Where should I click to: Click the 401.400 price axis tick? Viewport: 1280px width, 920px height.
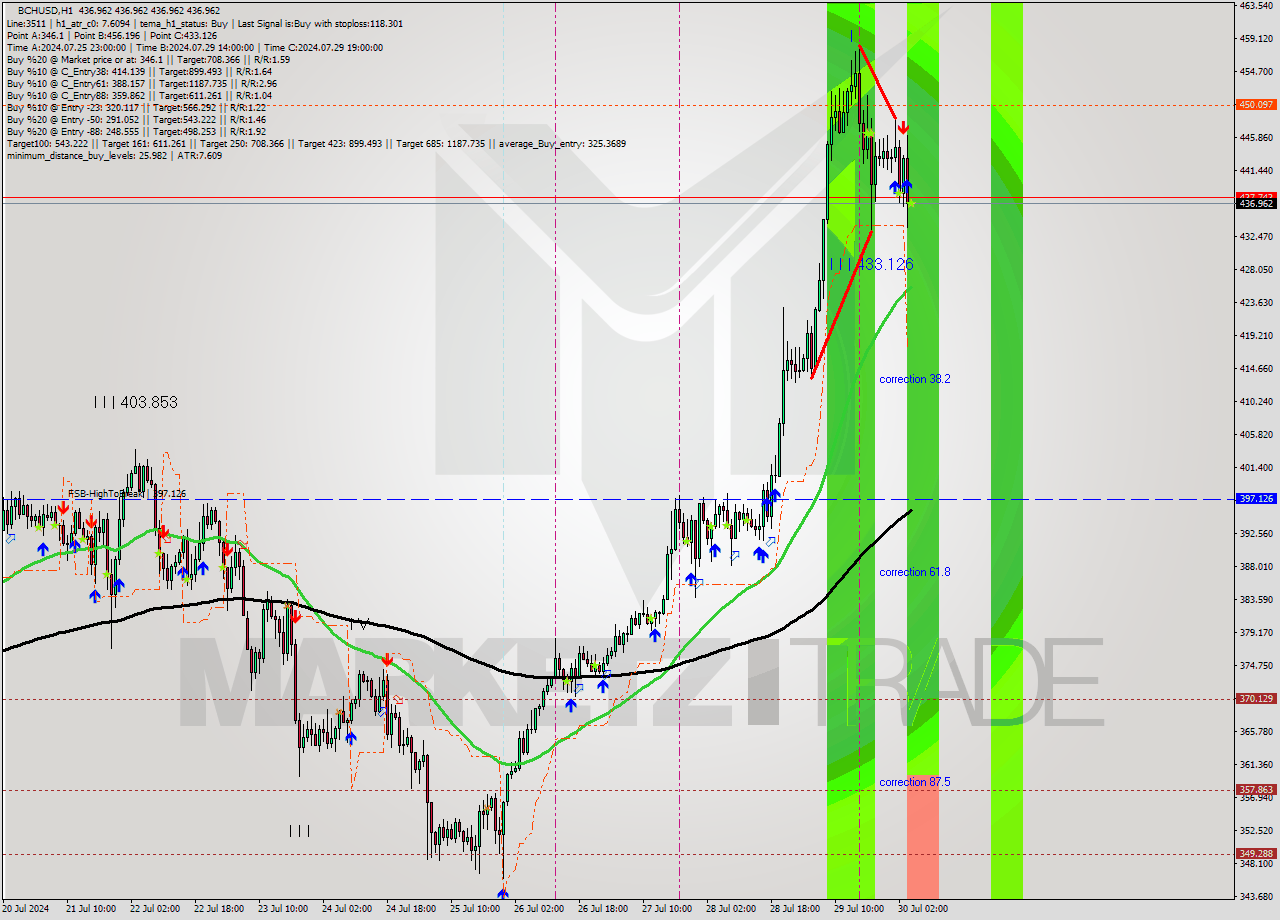click(1255, 467)
